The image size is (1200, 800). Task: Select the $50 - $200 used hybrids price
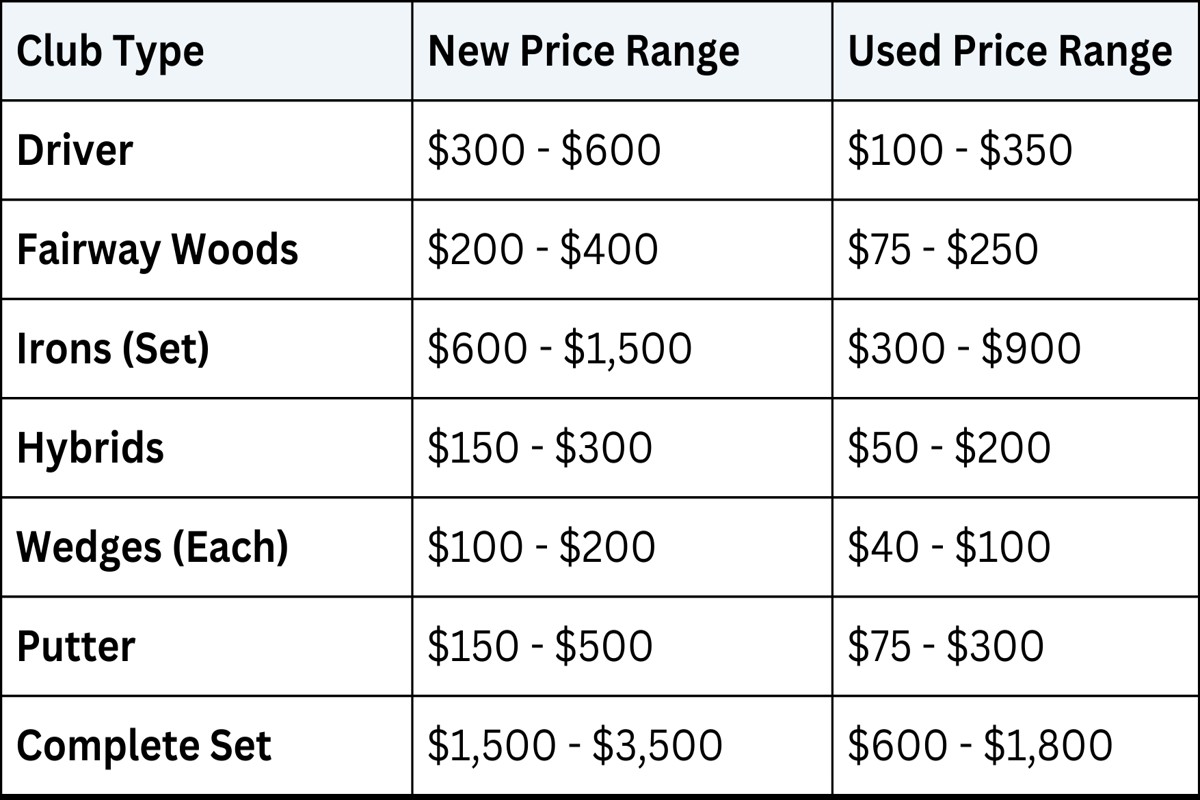949,447
